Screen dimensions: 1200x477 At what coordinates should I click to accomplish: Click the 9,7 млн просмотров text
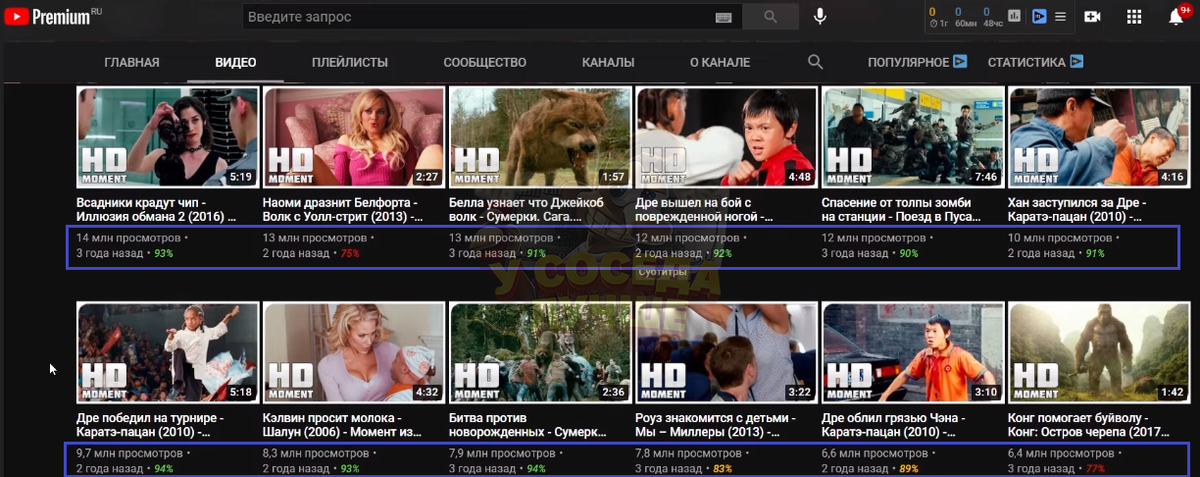(x=130, y=453)
